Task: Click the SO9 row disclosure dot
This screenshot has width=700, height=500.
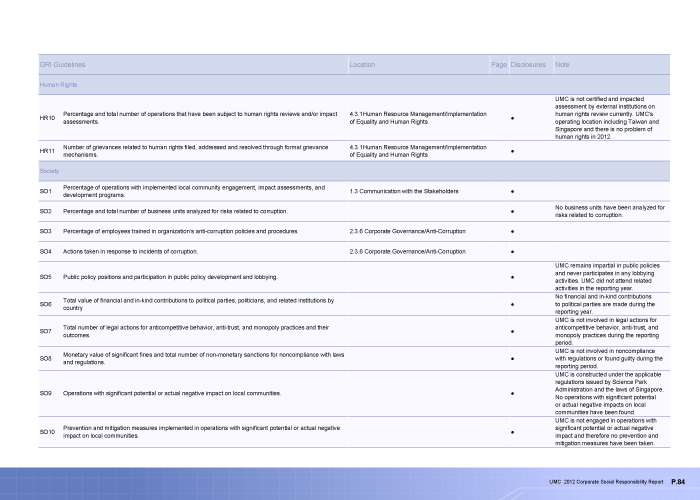Action: click(512, 393)
